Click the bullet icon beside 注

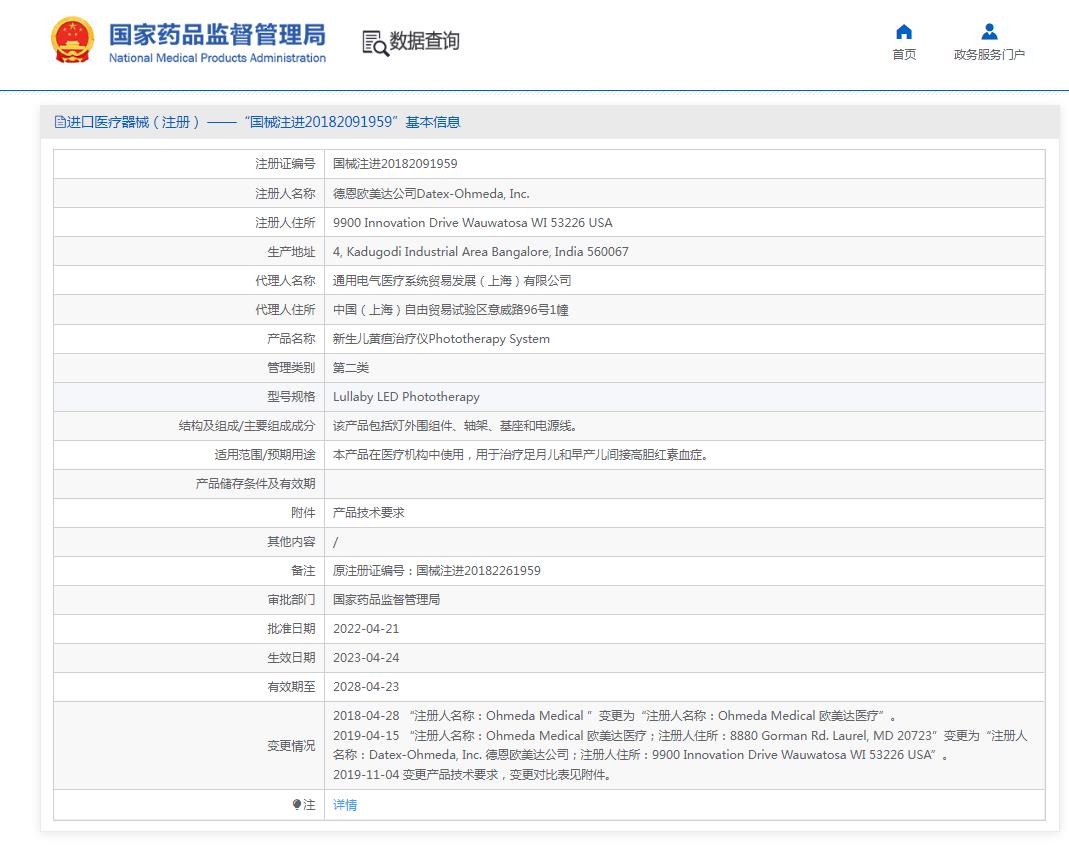(297, 805)
